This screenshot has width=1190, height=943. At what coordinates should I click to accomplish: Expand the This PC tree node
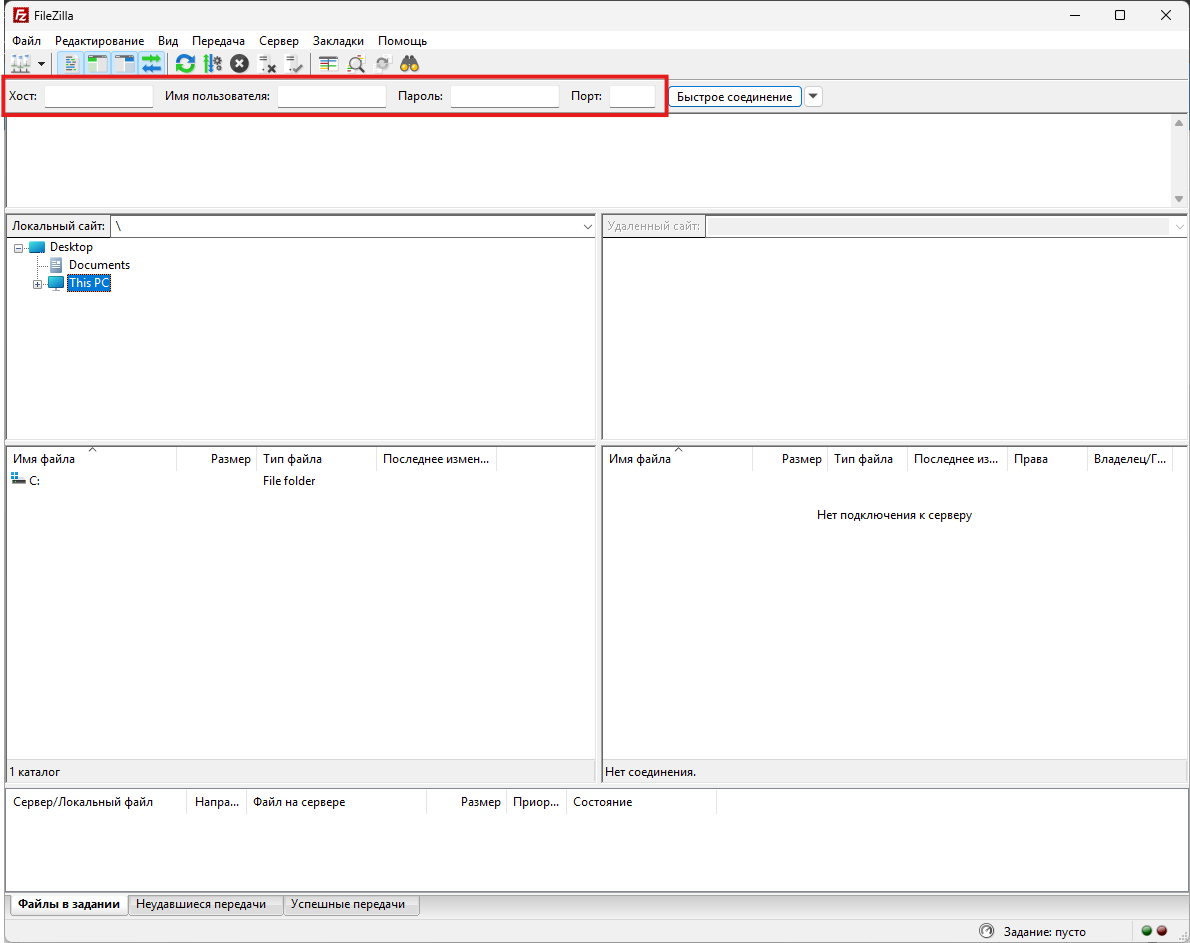point(38,284)
